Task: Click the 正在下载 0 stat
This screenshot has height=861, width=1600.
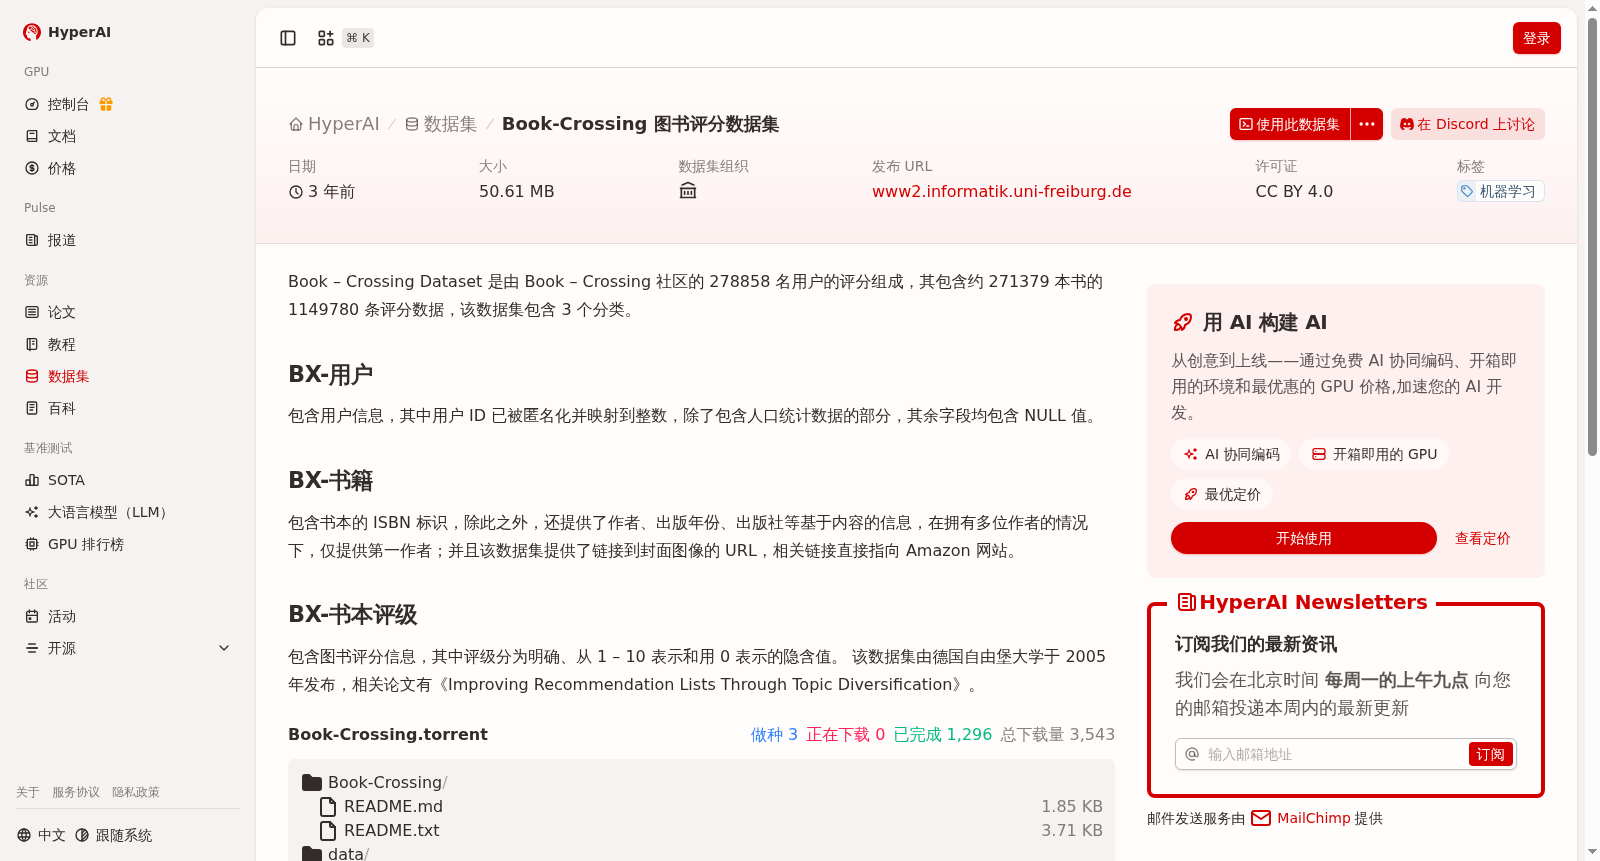Action: point(846,734)
